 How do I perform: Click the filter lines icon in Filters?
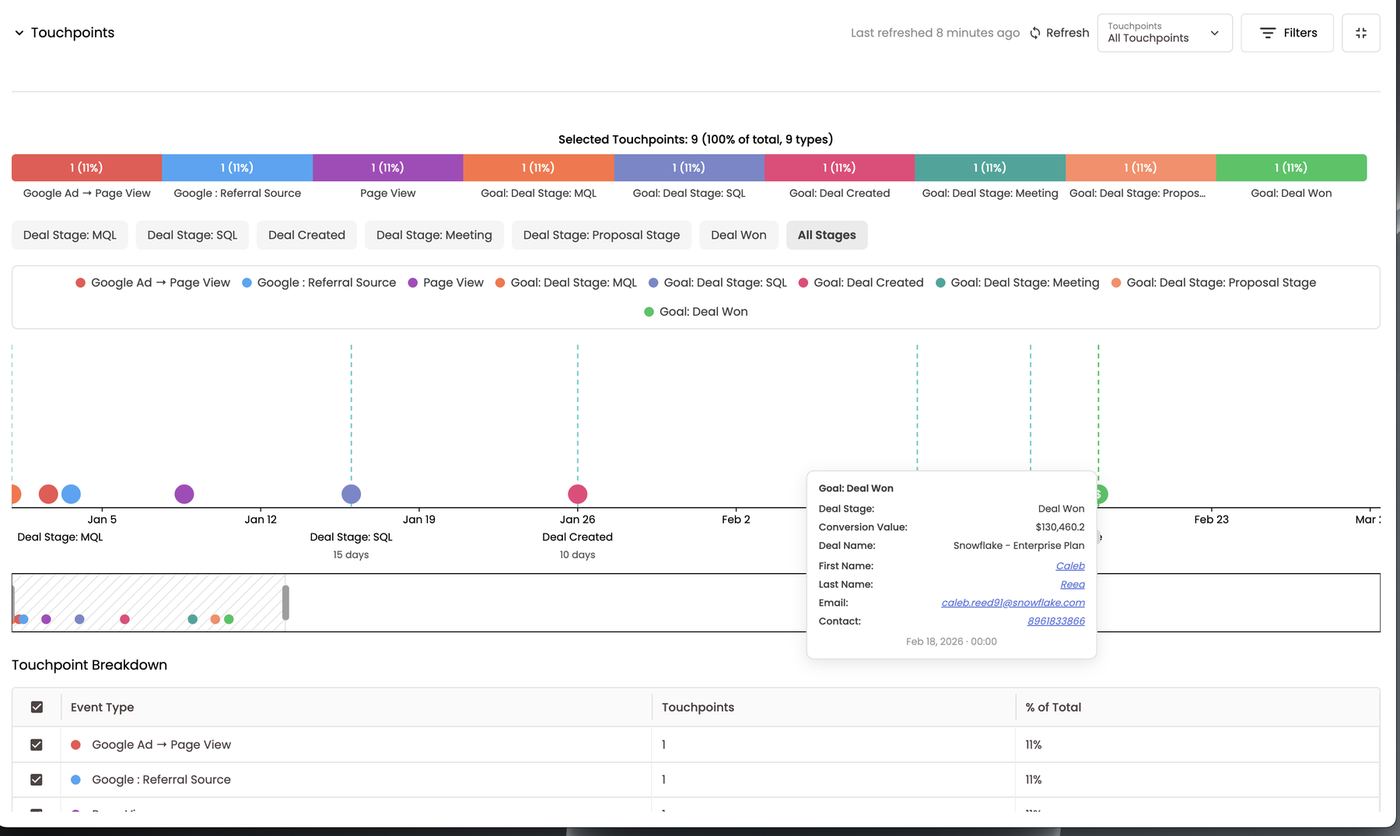[x=1267, y=33]
